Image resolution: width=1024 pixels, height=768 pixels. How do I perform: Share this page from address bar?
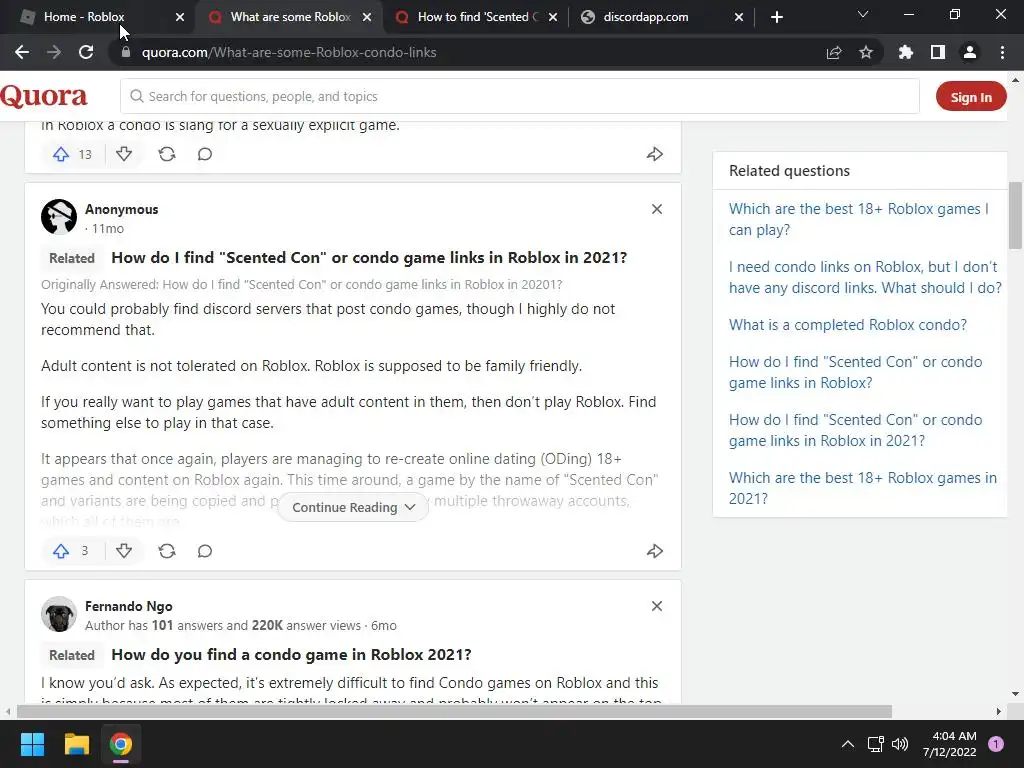click(x=834, y=52)
